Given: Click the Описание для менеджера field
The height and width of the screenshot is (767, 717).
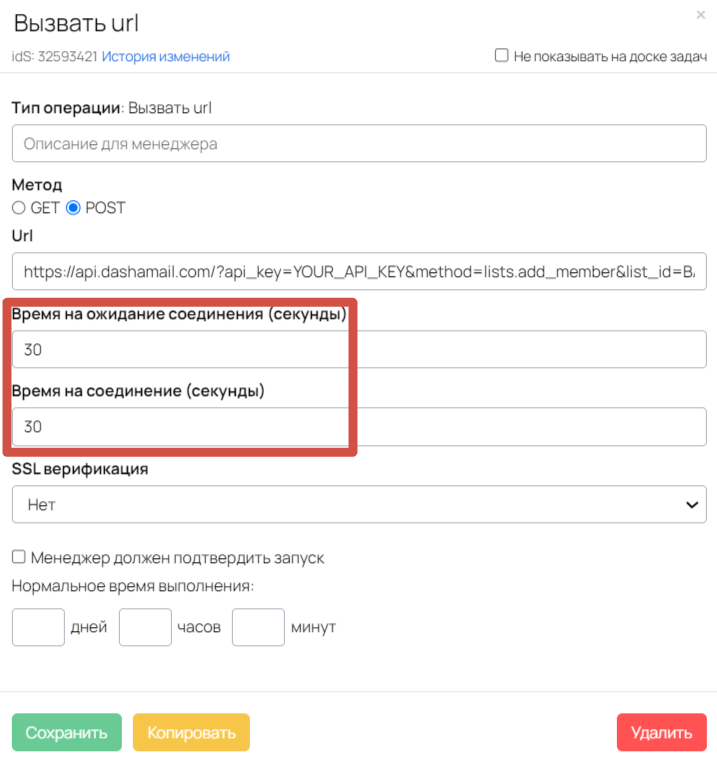Looking at the screenshot, I should point(359,143).
